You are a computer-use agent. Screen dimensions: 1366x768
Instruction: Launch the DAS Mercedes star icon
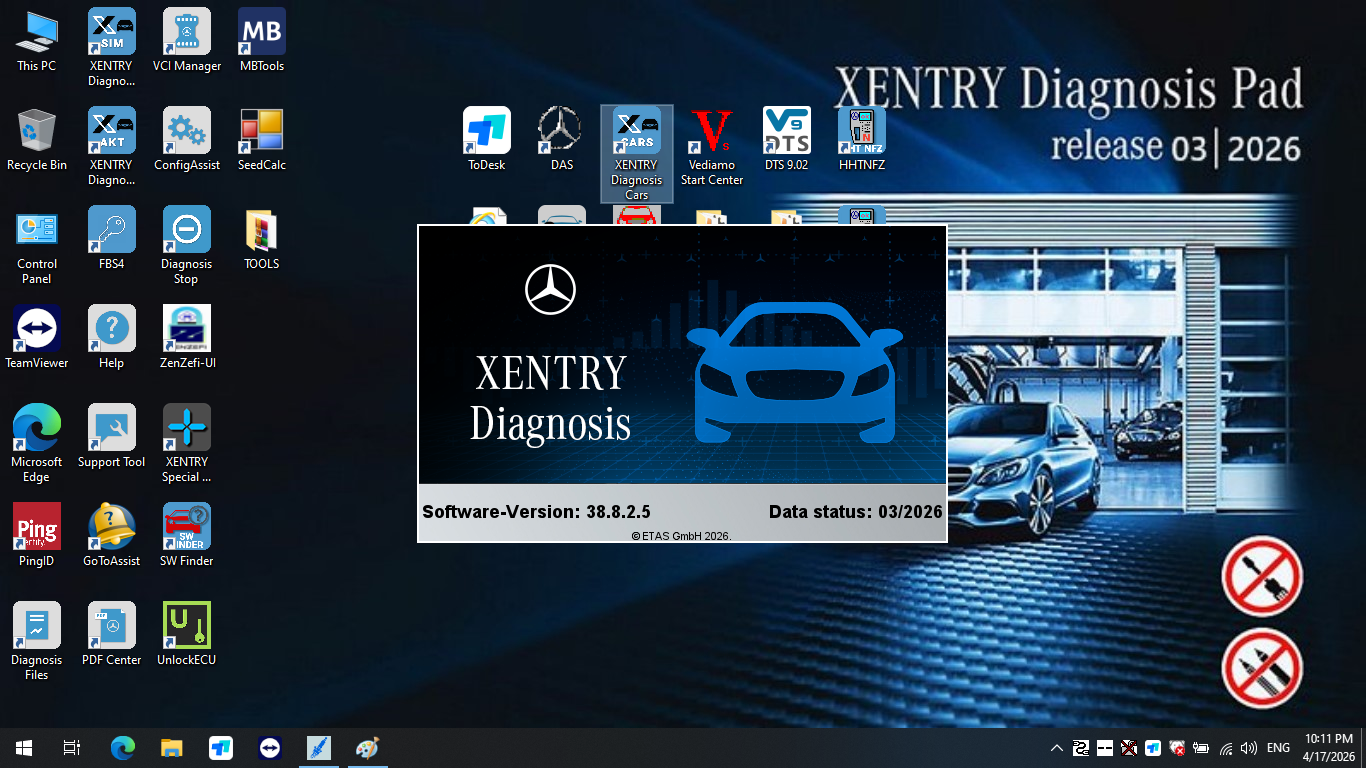coord(561,139)
